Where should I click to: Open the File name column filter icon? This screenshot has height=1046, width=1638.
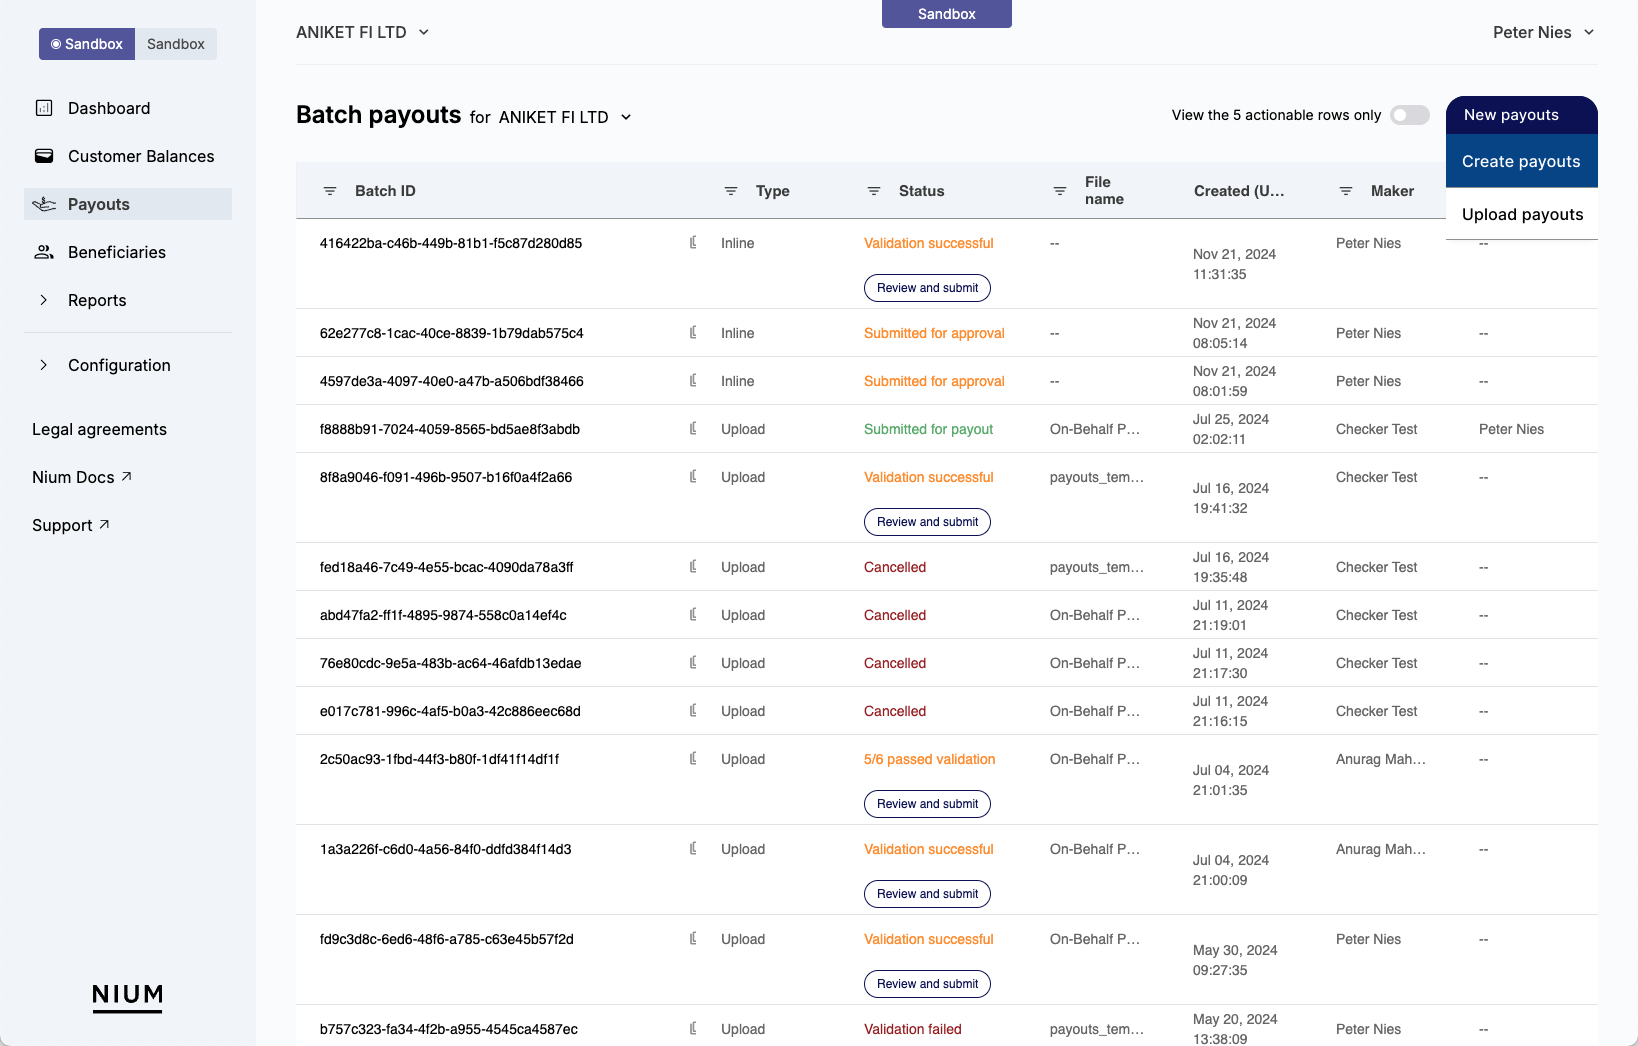click(1059, 190)
